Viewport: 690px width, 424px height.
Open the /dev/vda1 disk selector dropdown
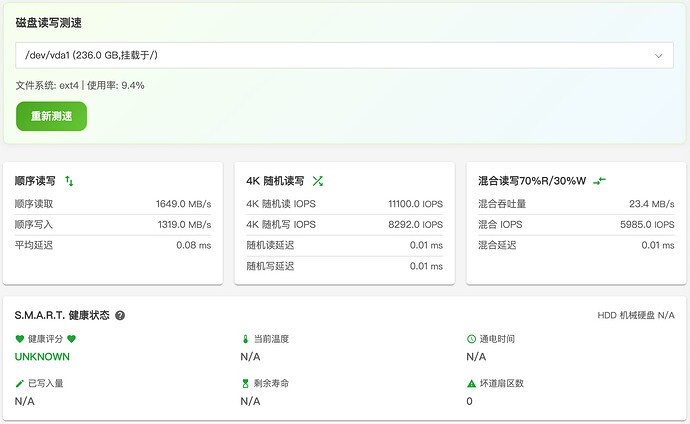coord(344,55)
